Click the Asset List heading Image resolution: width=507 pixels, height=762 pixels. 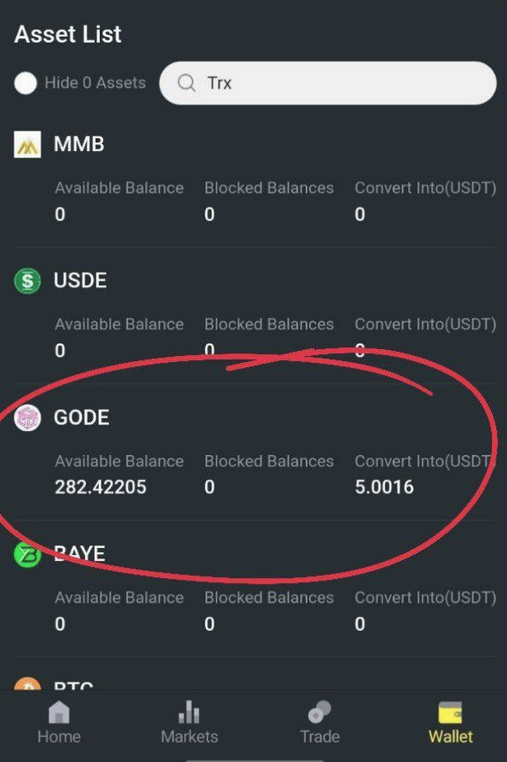68,35
